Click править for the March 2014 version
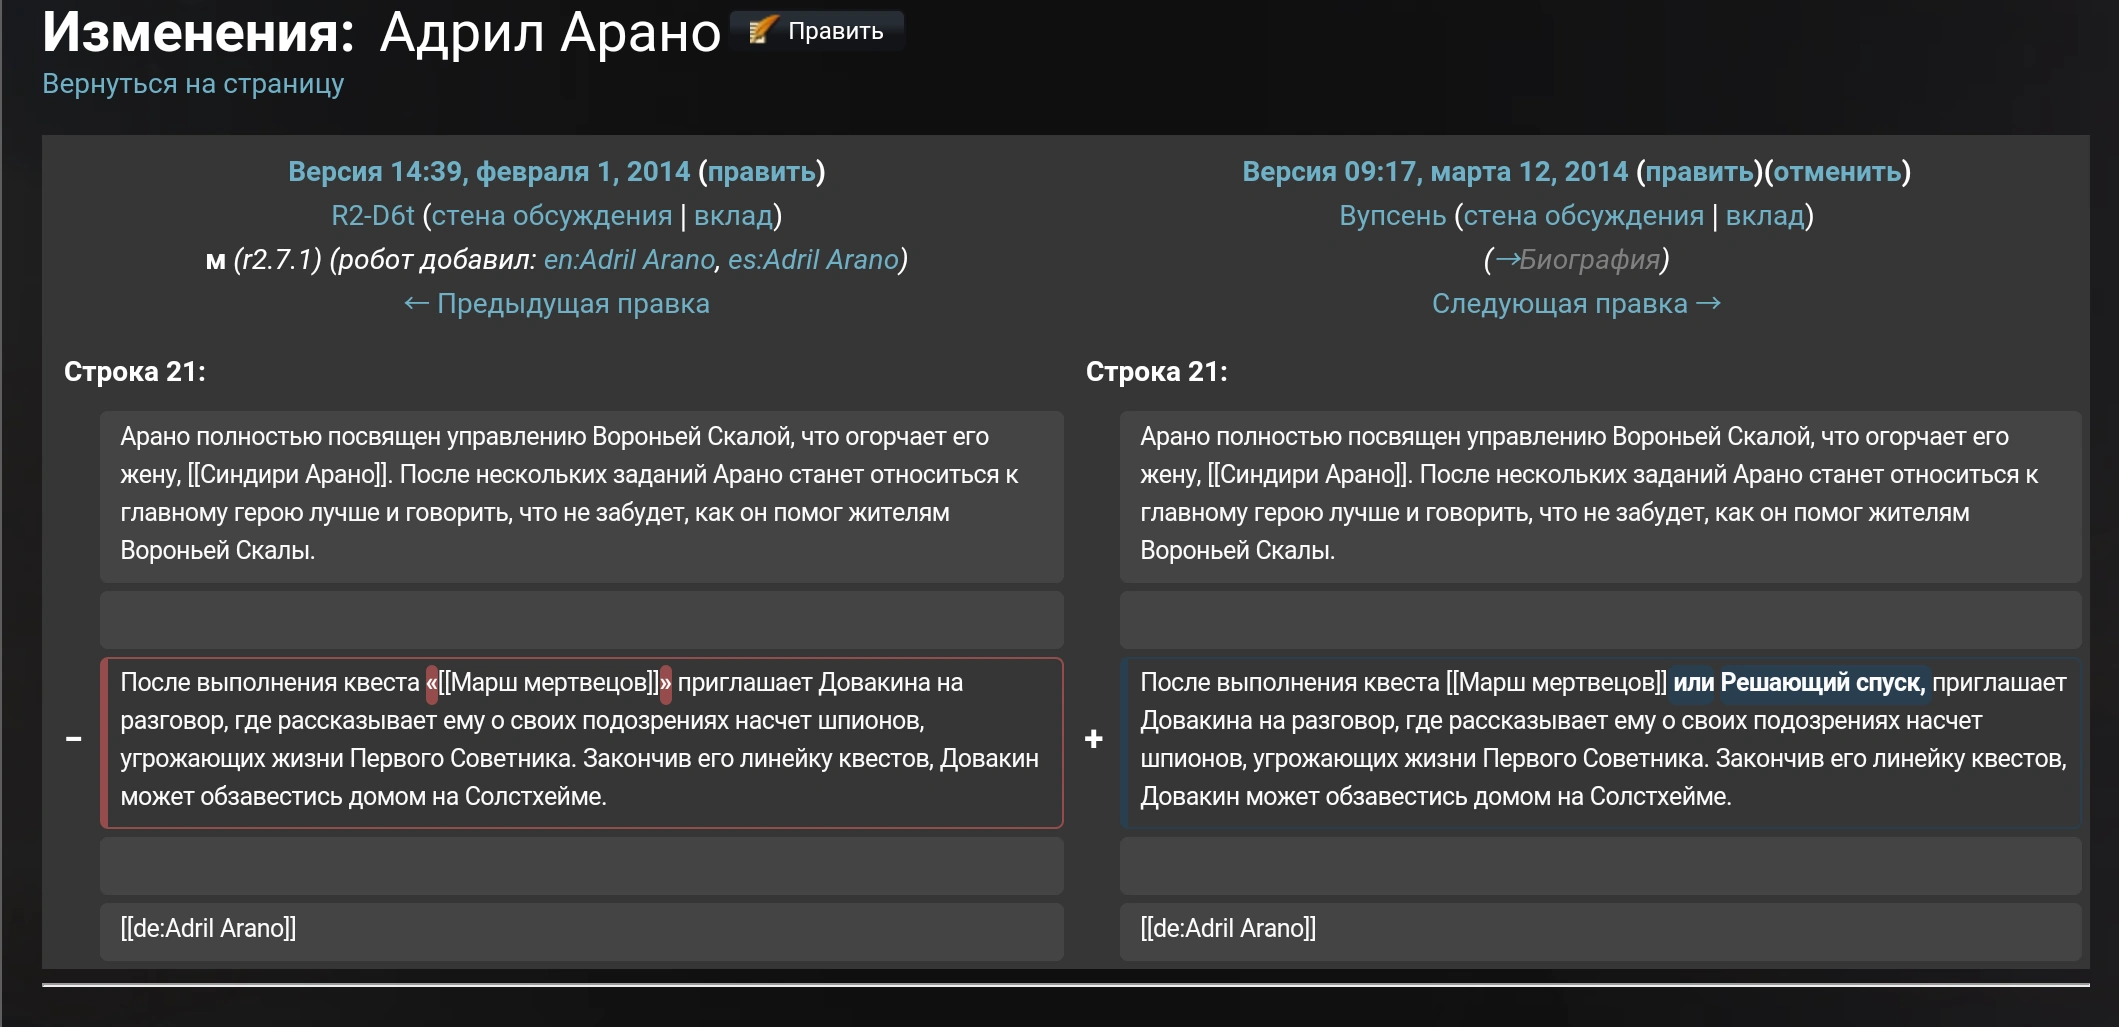 [1699, 172]
